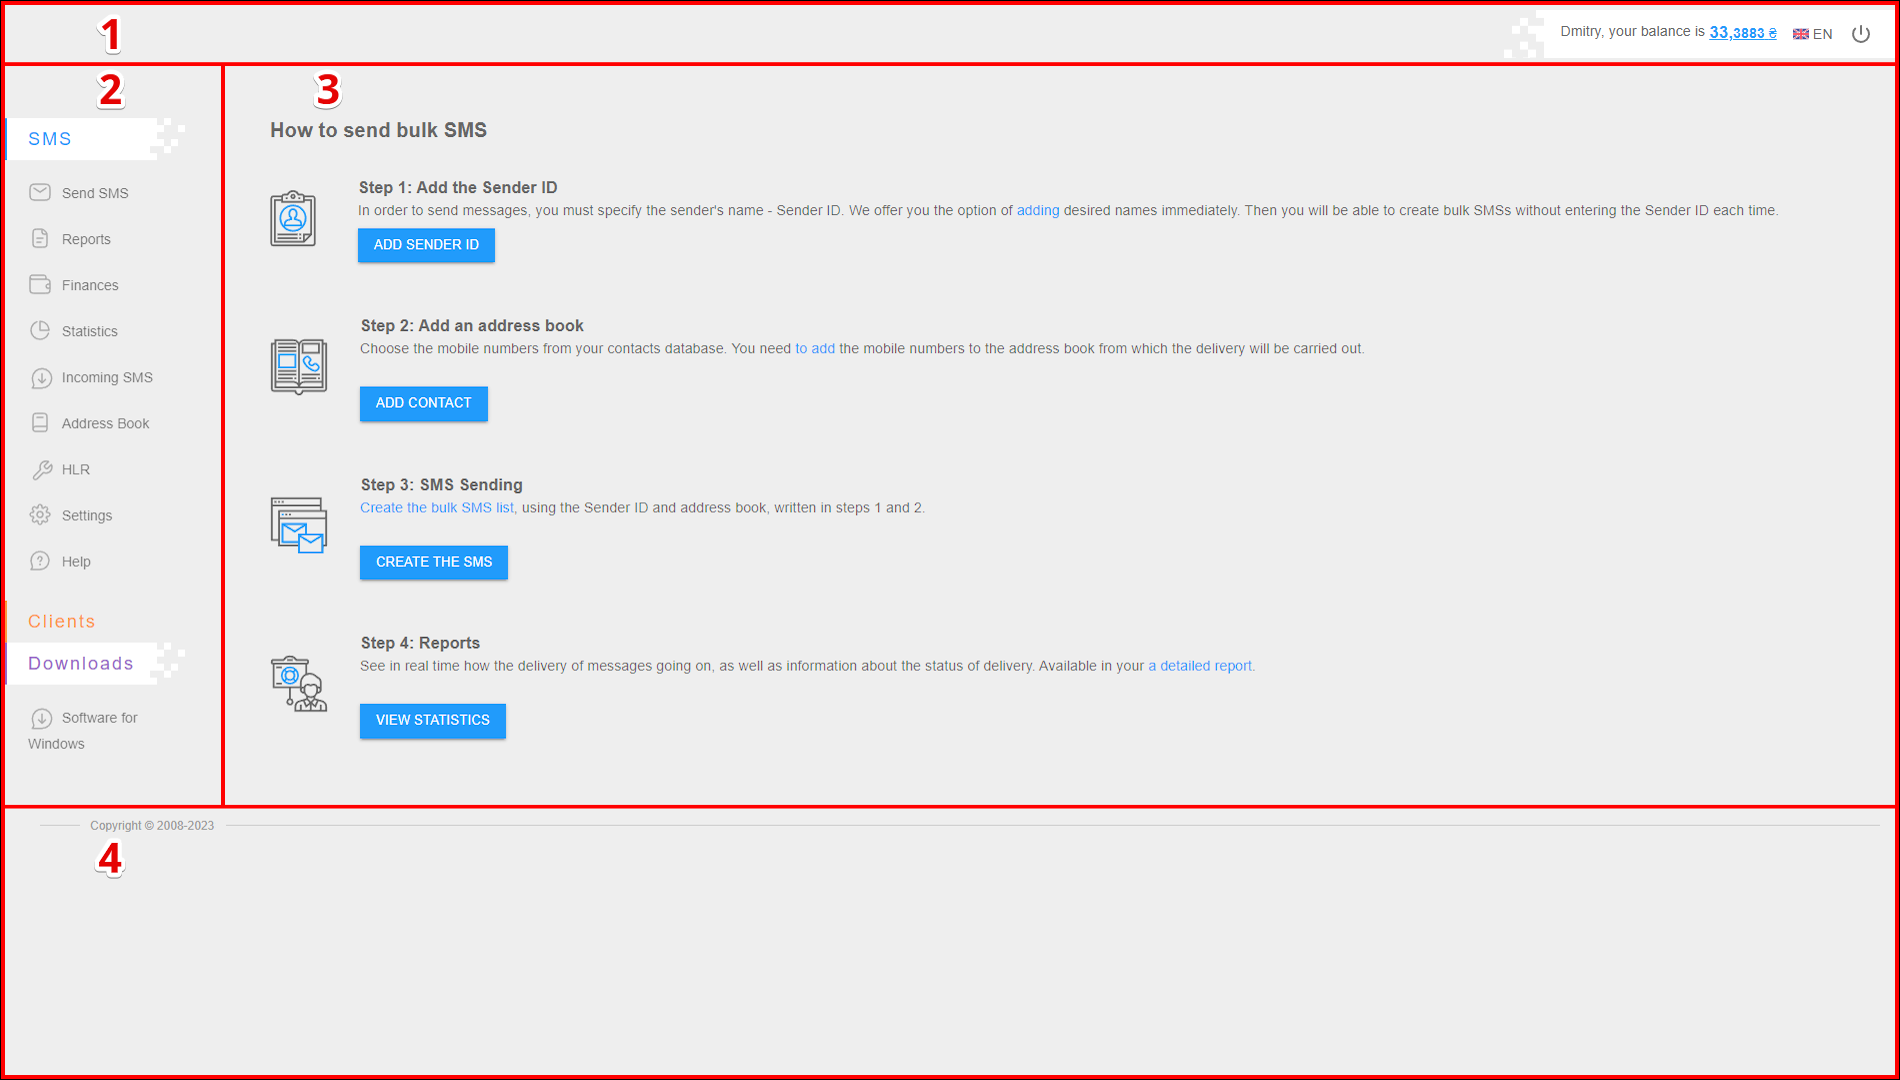Click the power logout icon
Screen dimensions: 1900x1080
pos(1860,34)
